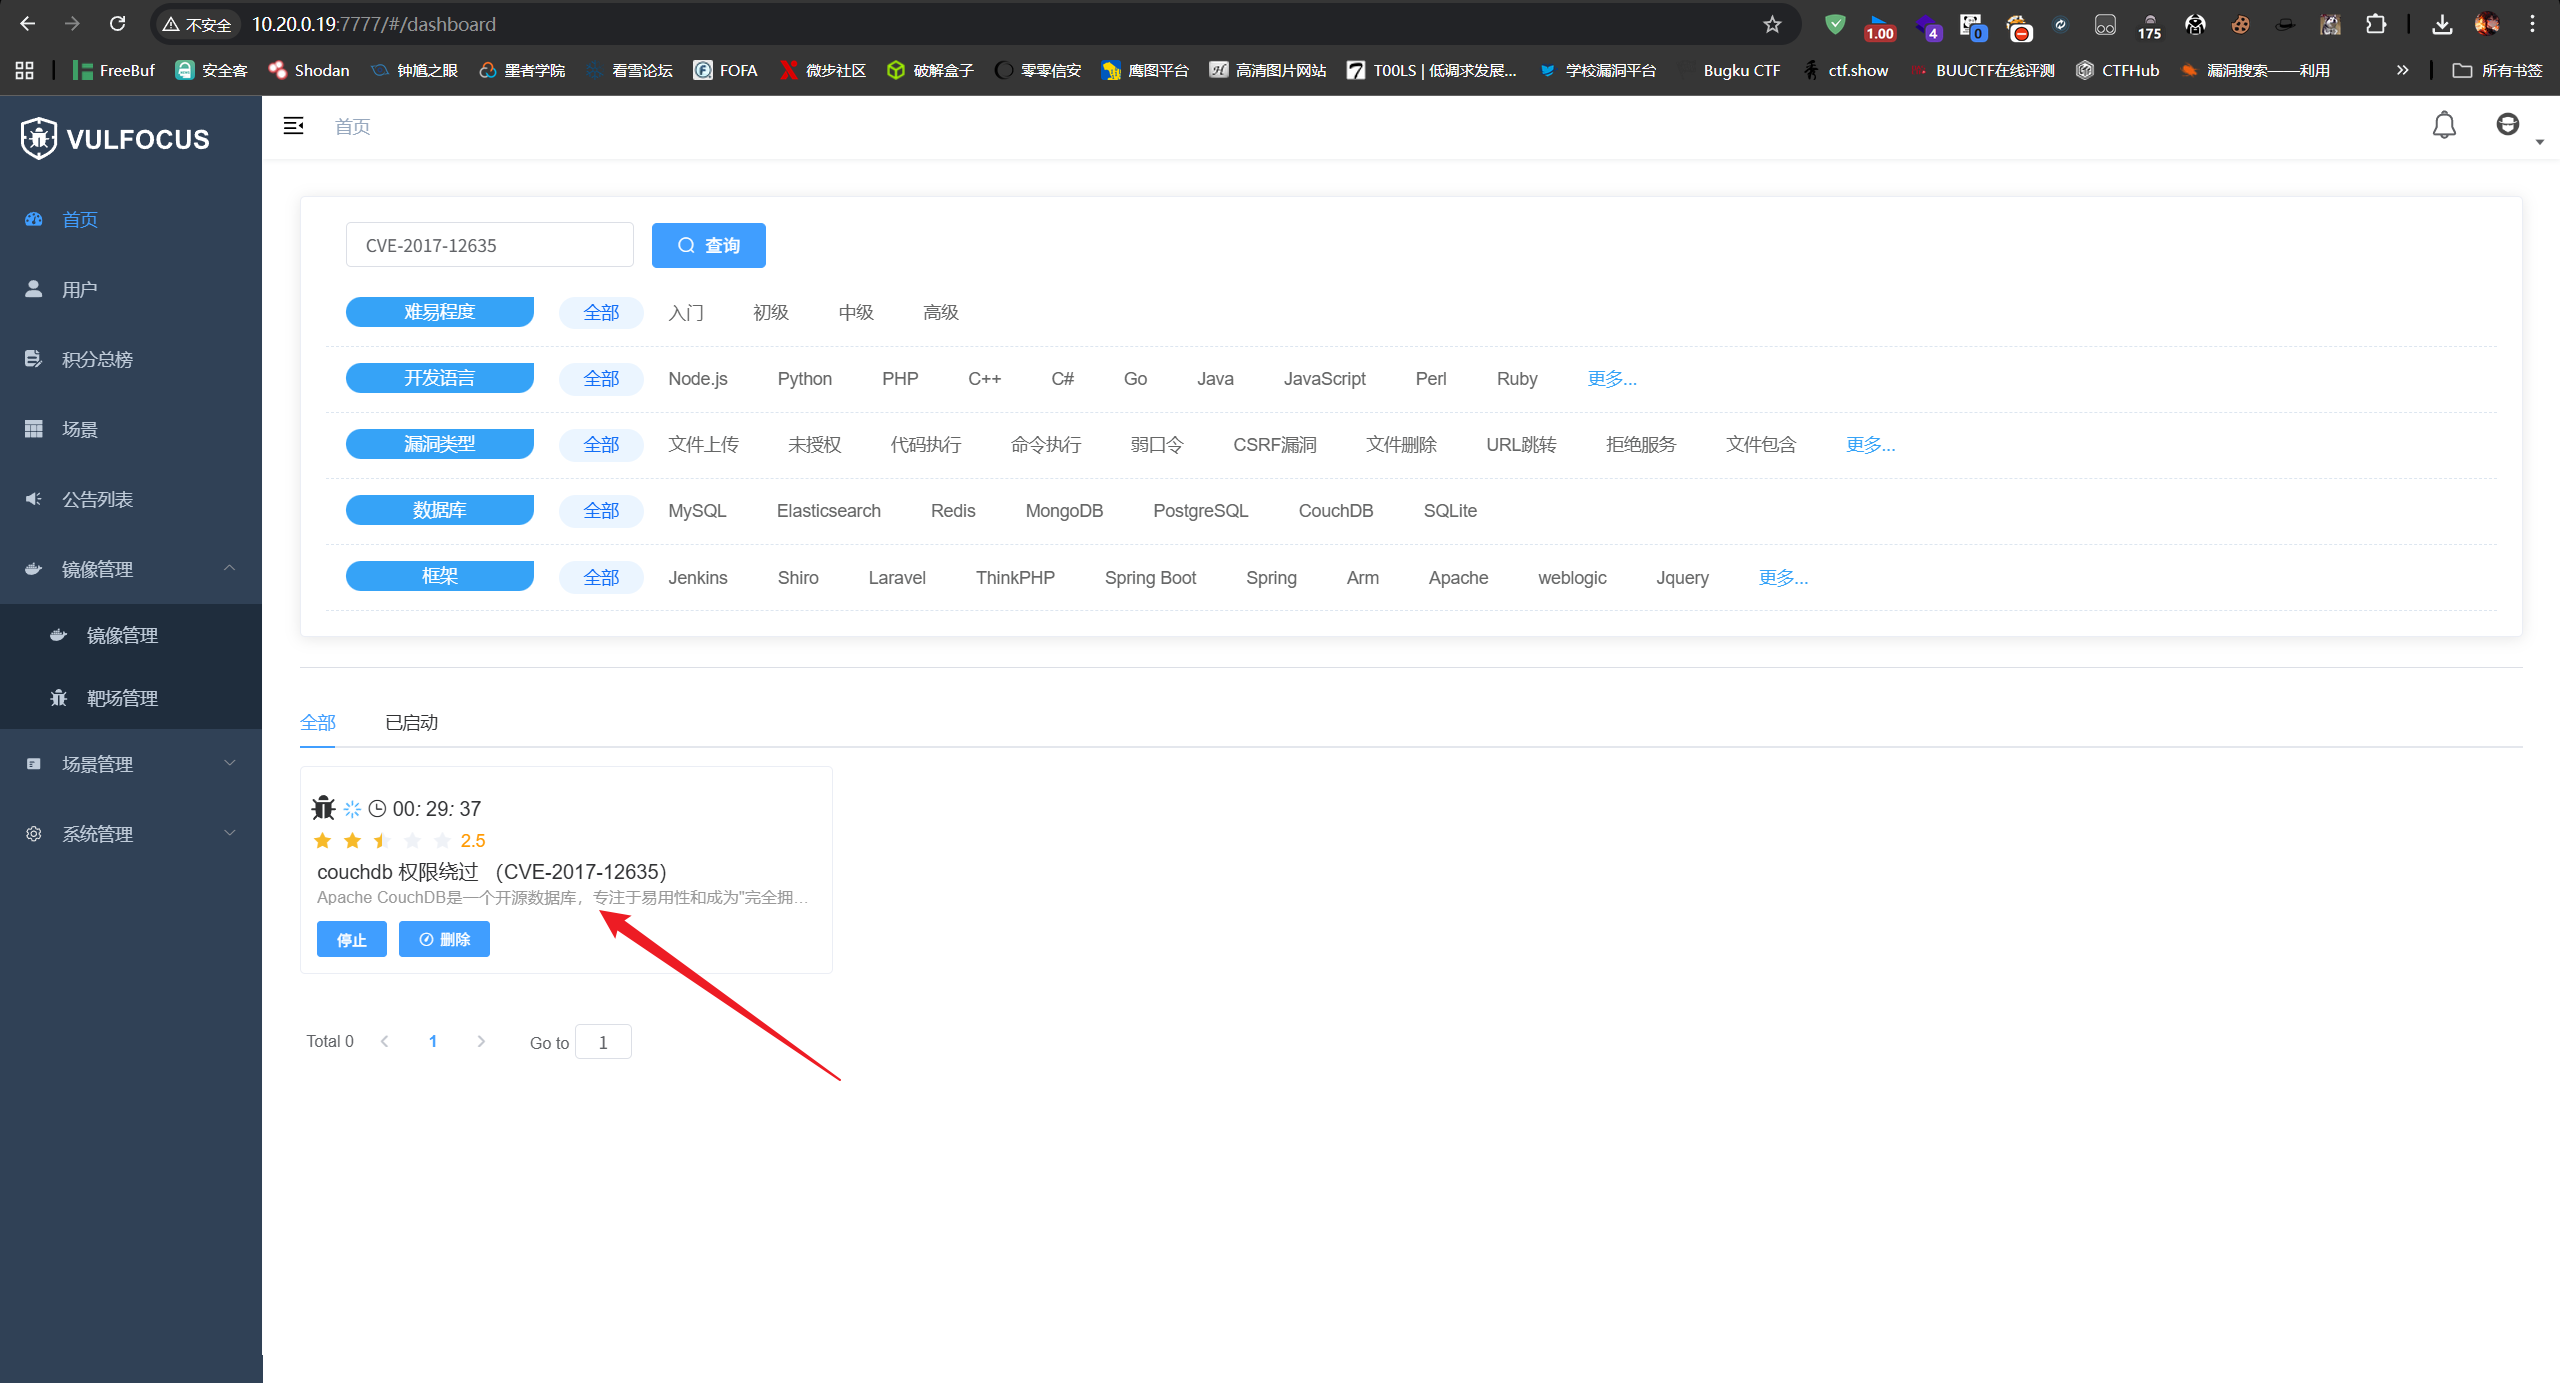The height and width of the screenshot is (1383, 2560).
Task: Switch to the 已启动 tab
Action: coord(411,722)
